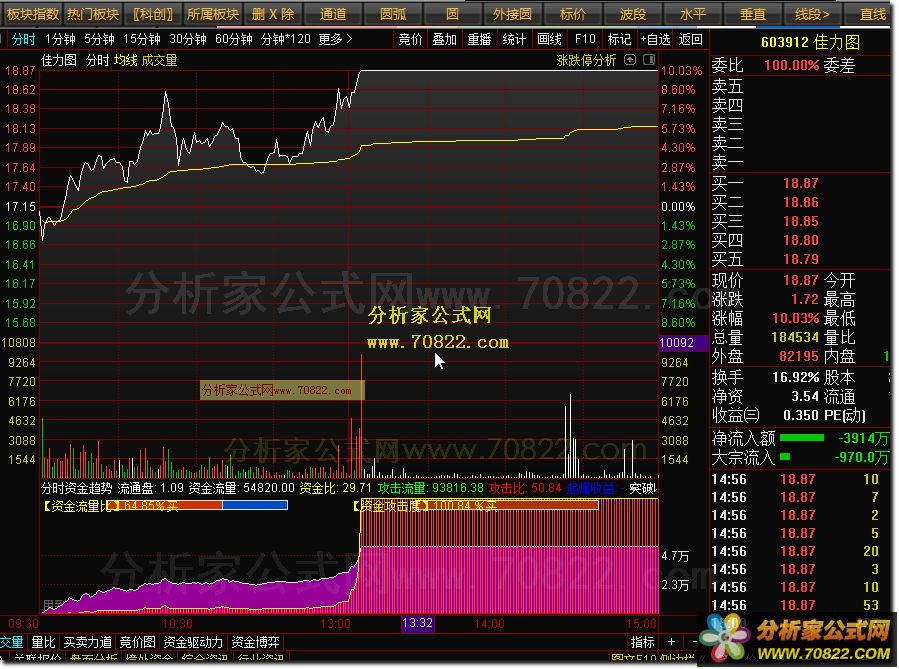Toggle the 画线 drawing mode
Image resolution: width=899 pixels, height=669 pixels.
(549, 39)
